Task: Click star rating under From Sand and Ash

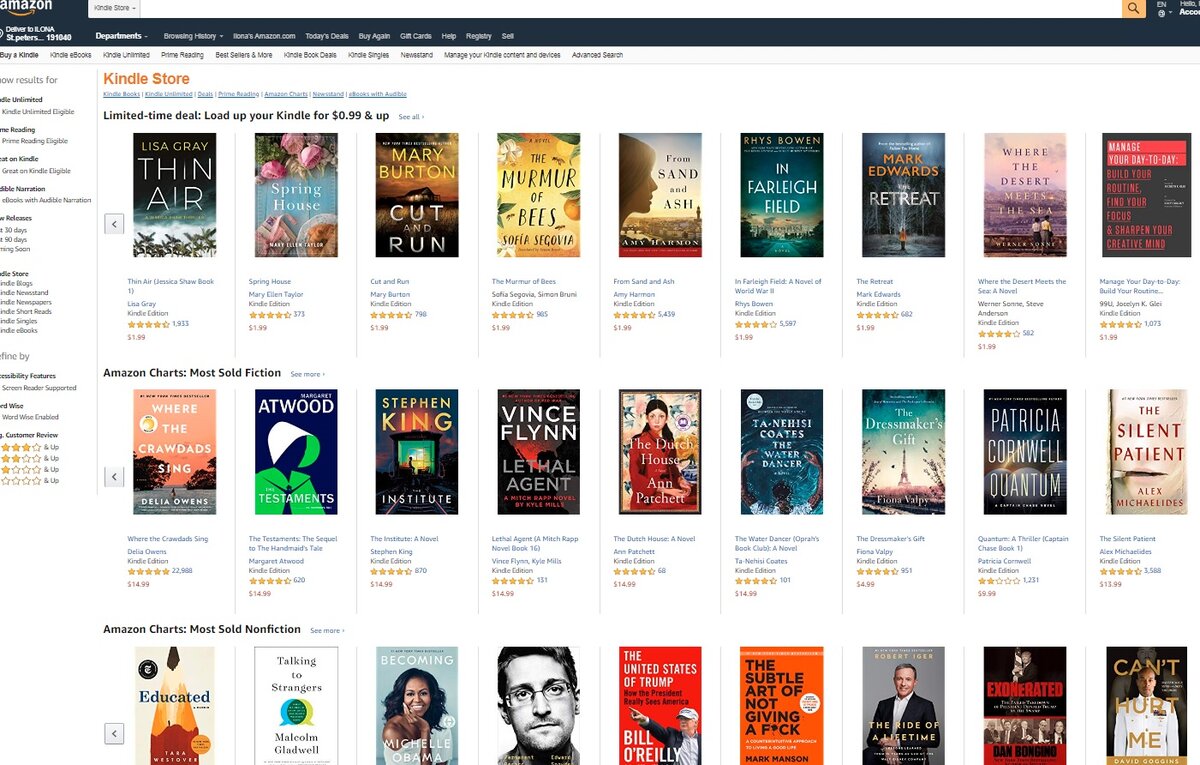Action: 634,314
